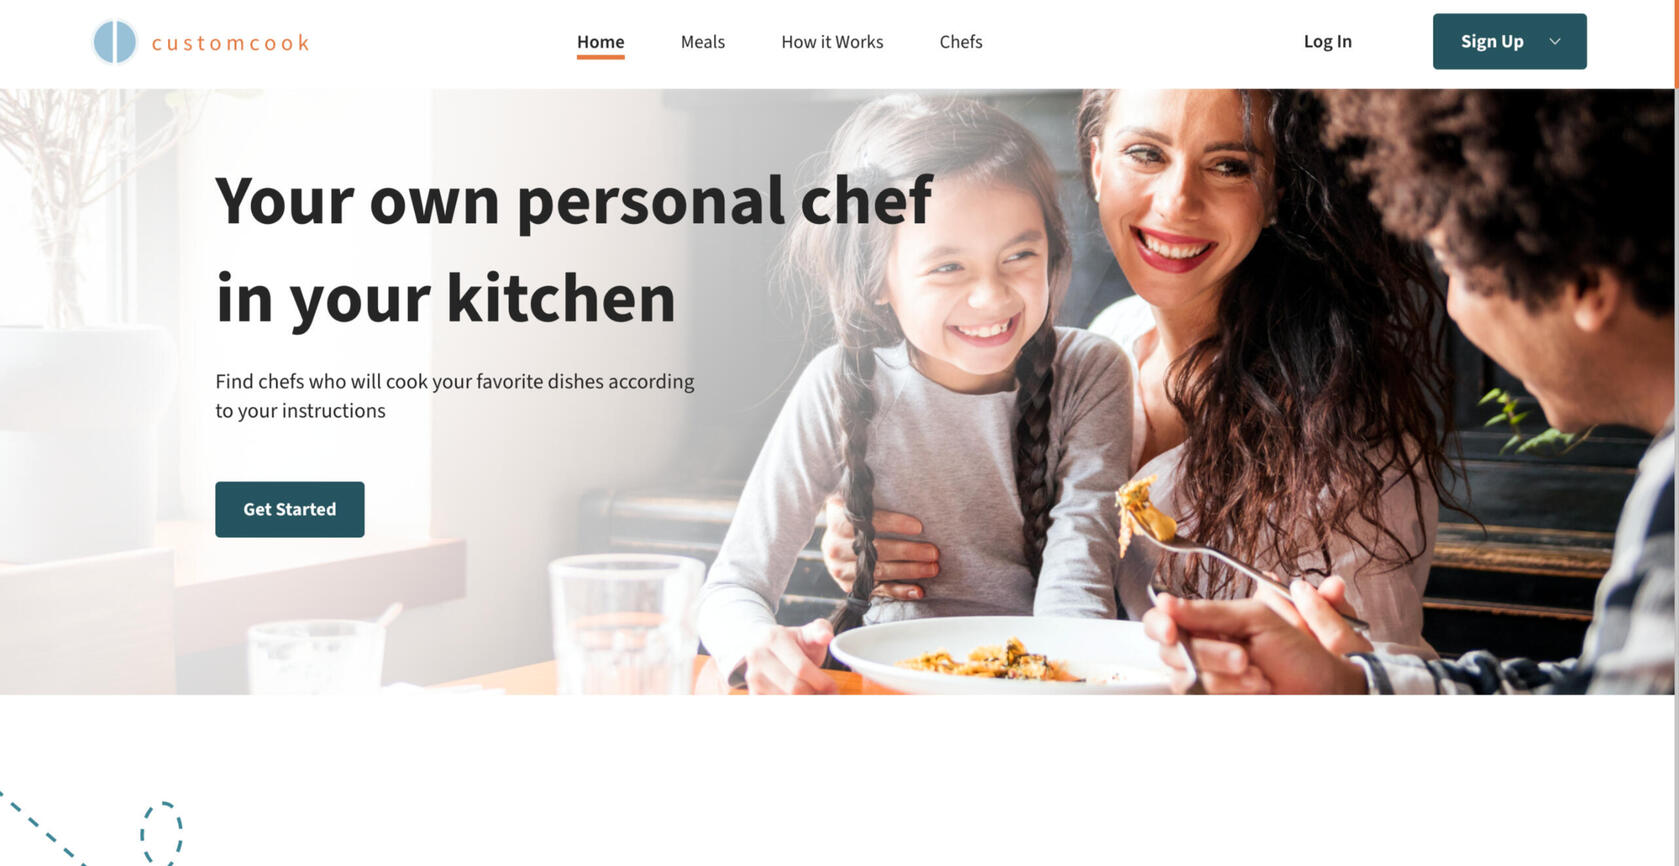Click the Get Started button
Image resolution: width=1679 pixels, height=866 pixels.
pos(290,509)
